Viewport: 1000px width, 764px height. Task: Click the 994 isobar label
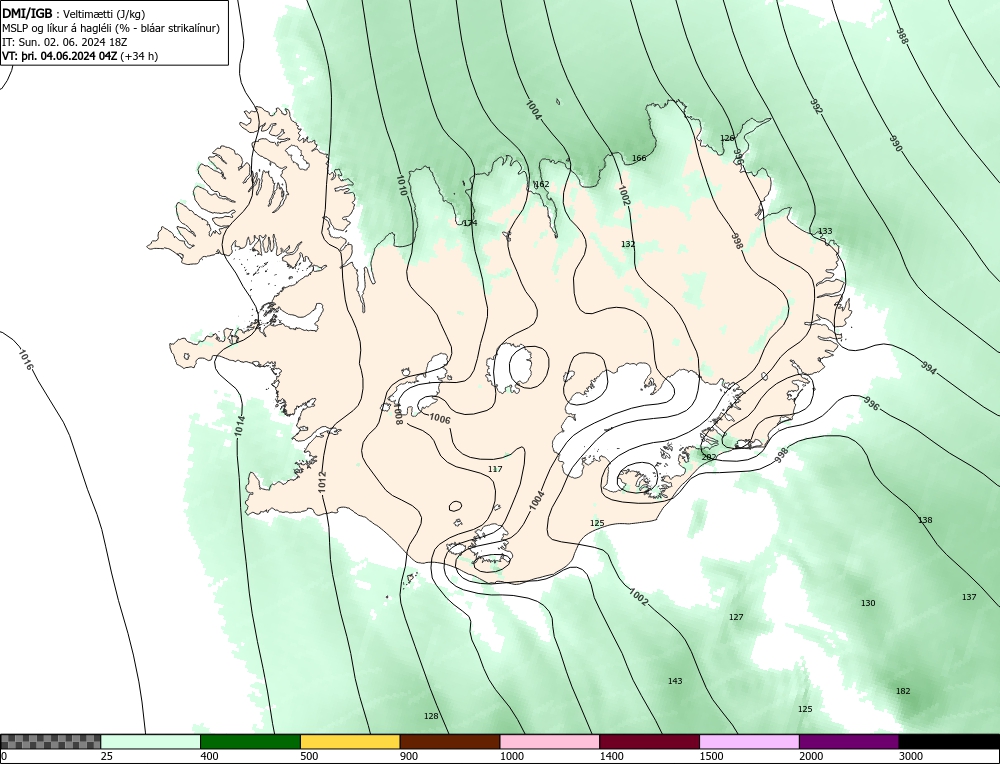pyautogui.click(x=929, y=368)
